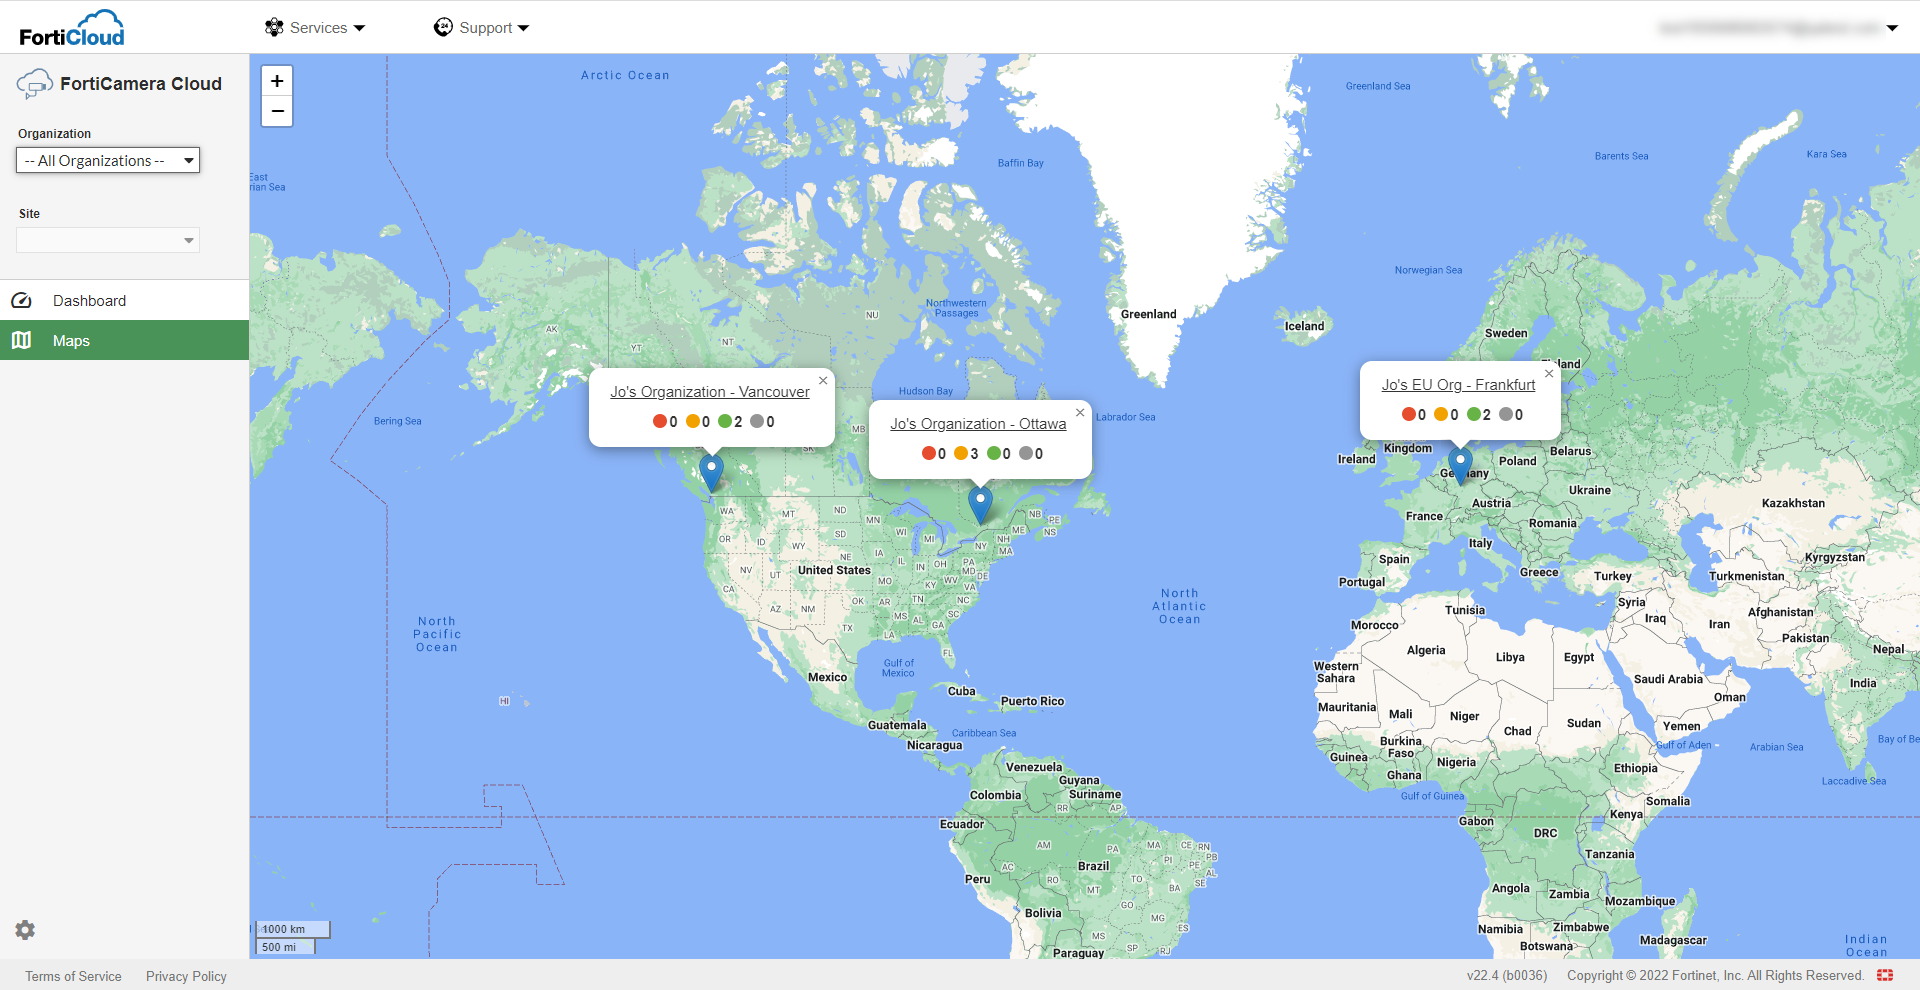Image resolution: width=1920 pixels, height=990 pixels.
Task: Click the green status dot in Ottawa popup
Action: coord(993,453)
